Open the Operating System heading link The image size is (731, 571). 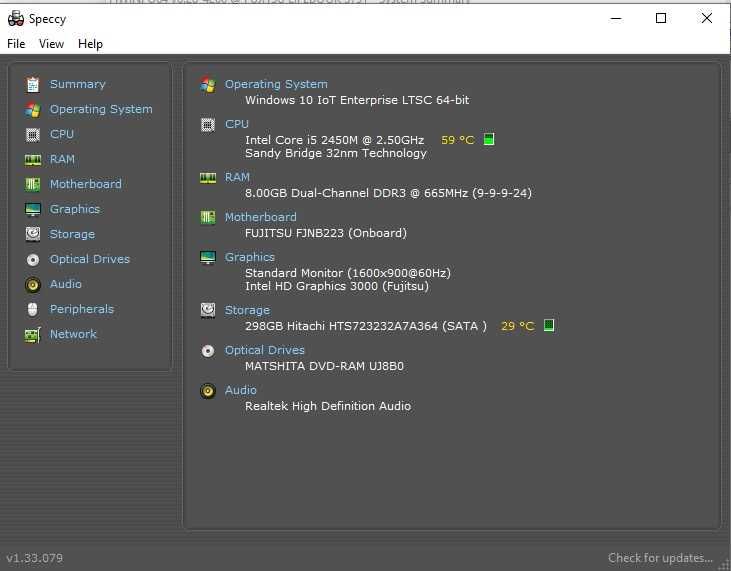tap(276, 84)
